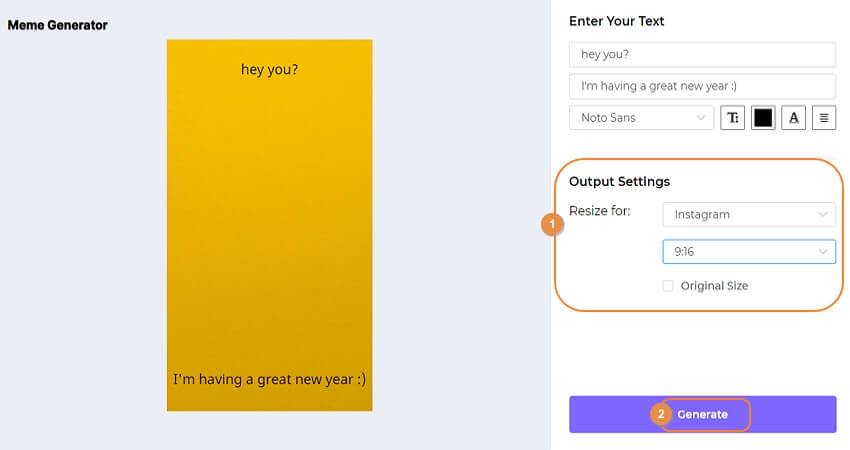Screen dimensions: 850x450
Task: Click the orange step 2 badge
Action: tap(661, 414)
